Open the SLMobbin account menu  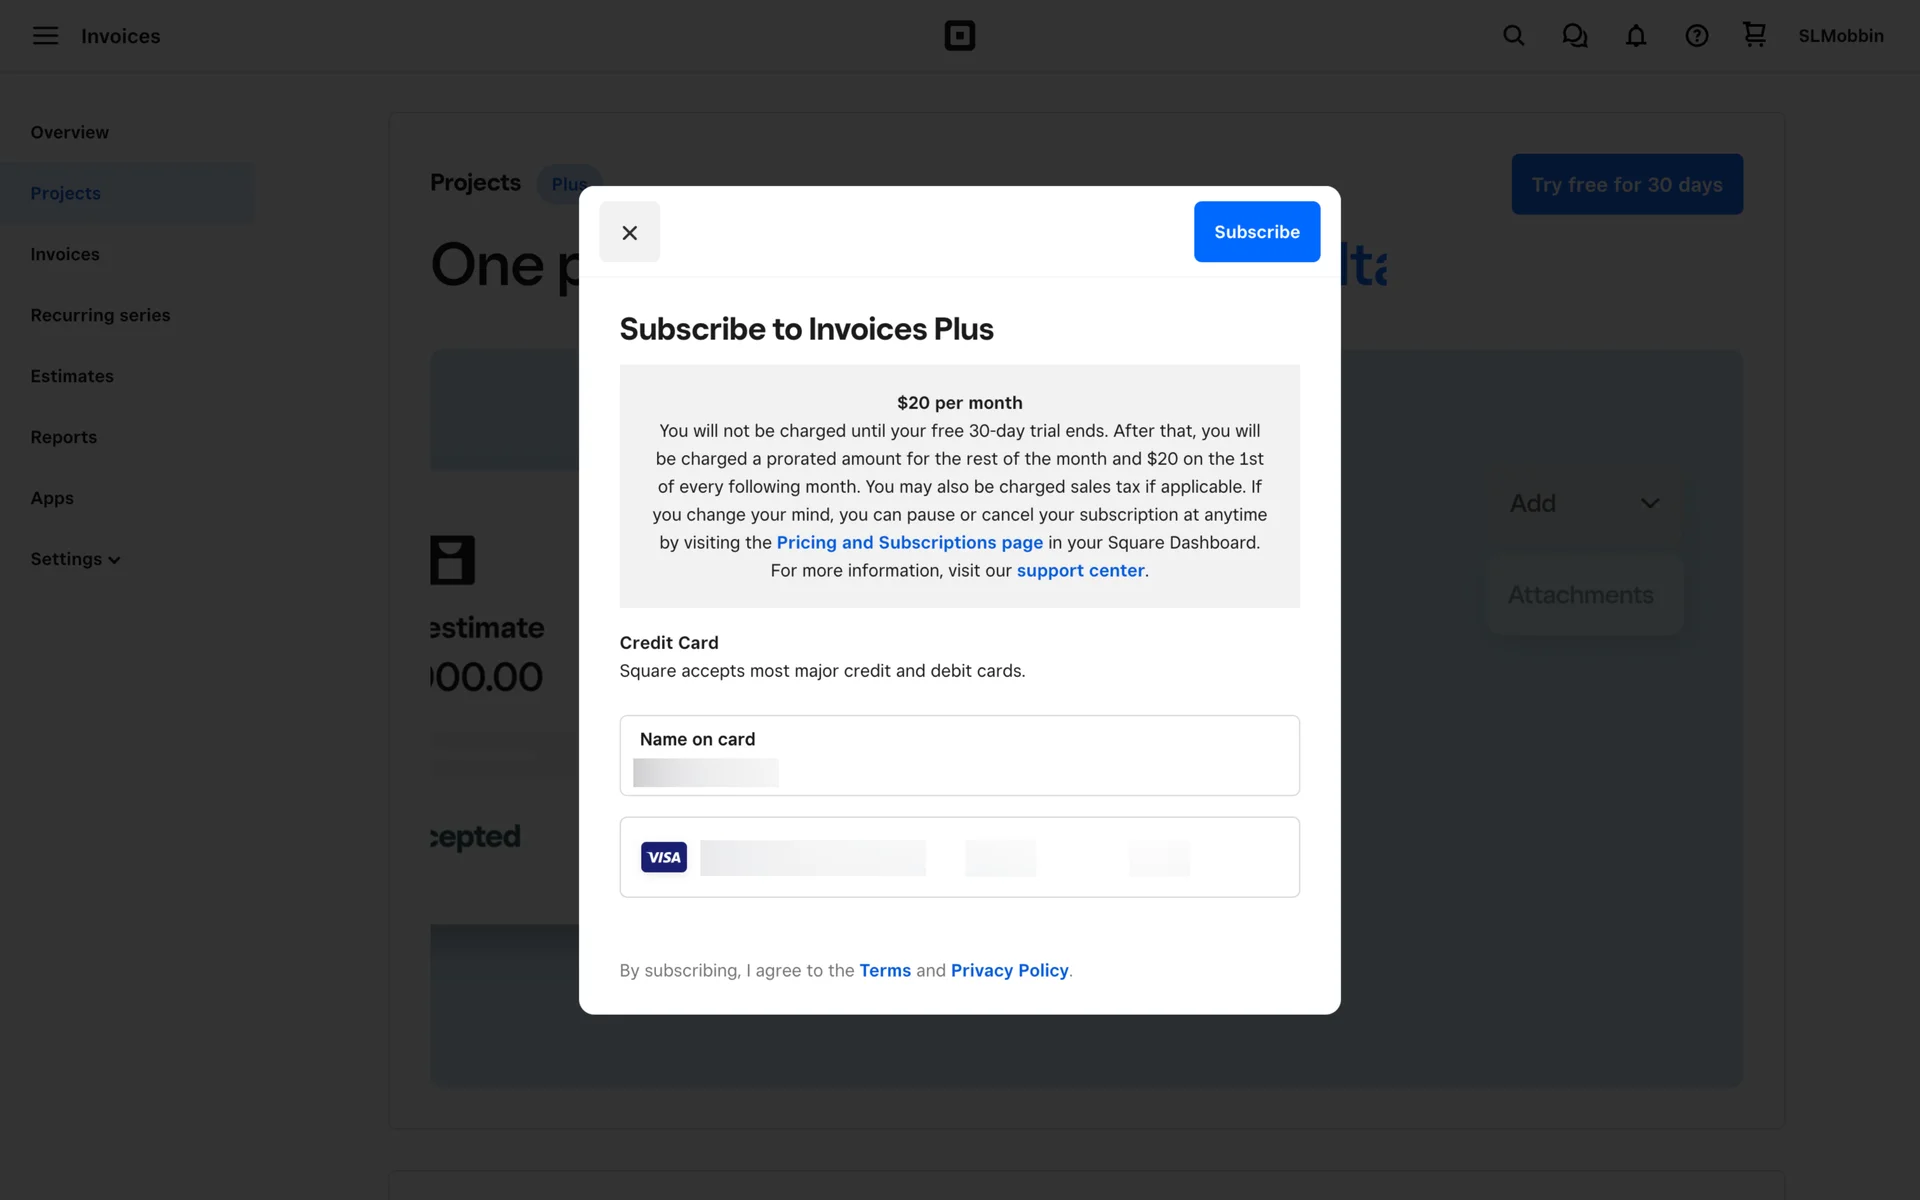1840,36
